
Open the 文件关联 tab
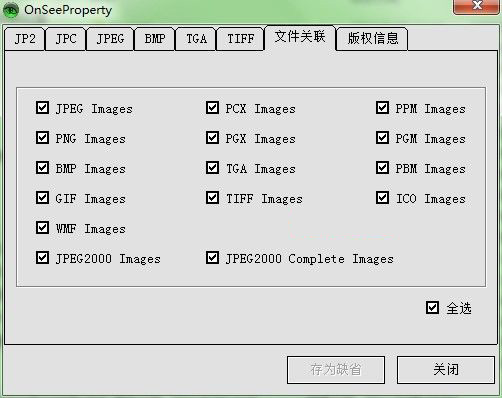[300, 37]
